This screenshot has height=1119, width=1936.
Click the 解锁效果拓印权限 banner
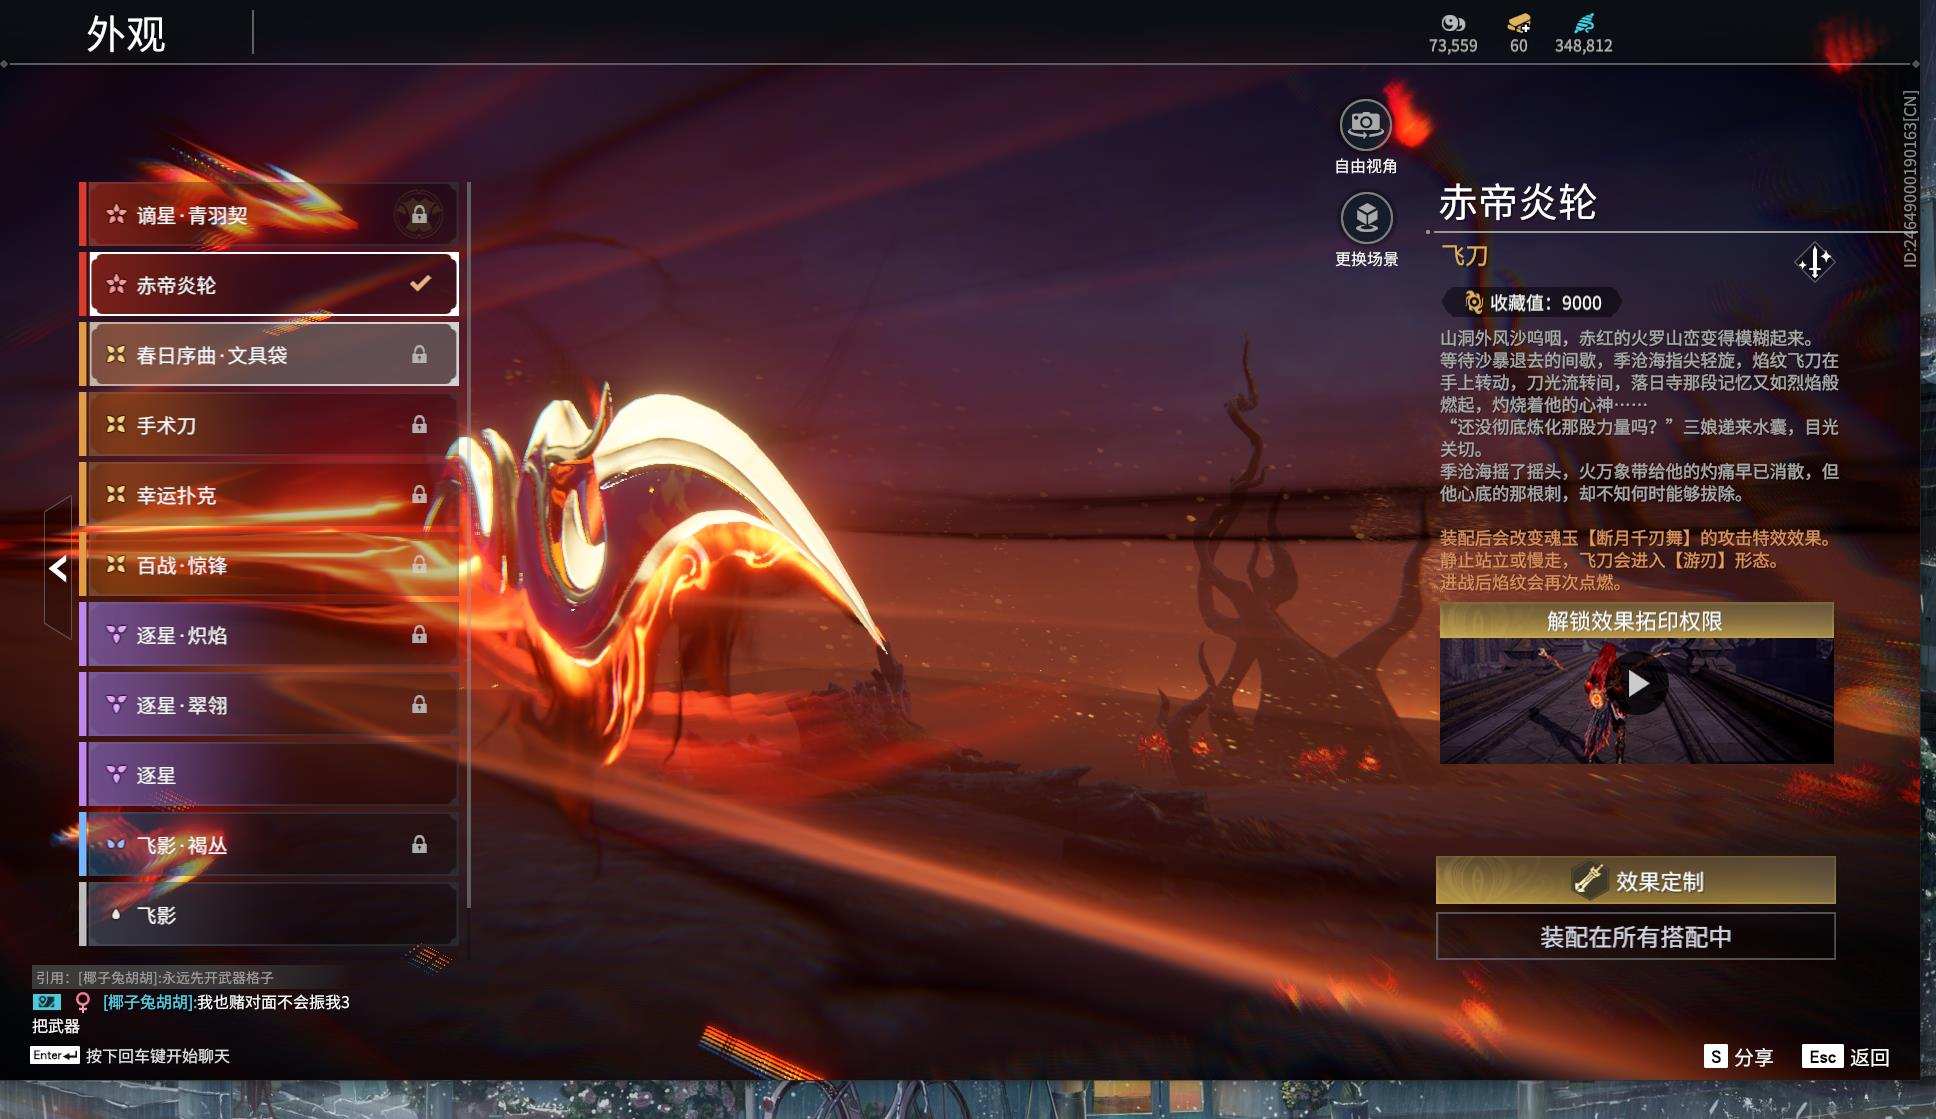click(1636, 621)
